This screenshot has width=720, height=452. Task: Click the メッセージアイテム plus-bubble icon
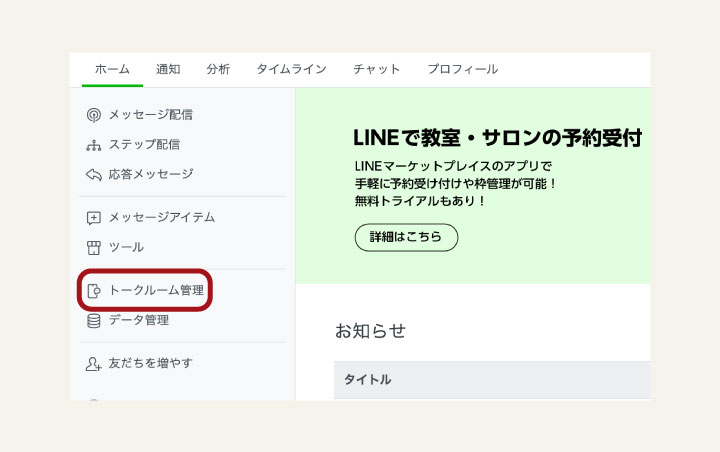pos(94,218)
